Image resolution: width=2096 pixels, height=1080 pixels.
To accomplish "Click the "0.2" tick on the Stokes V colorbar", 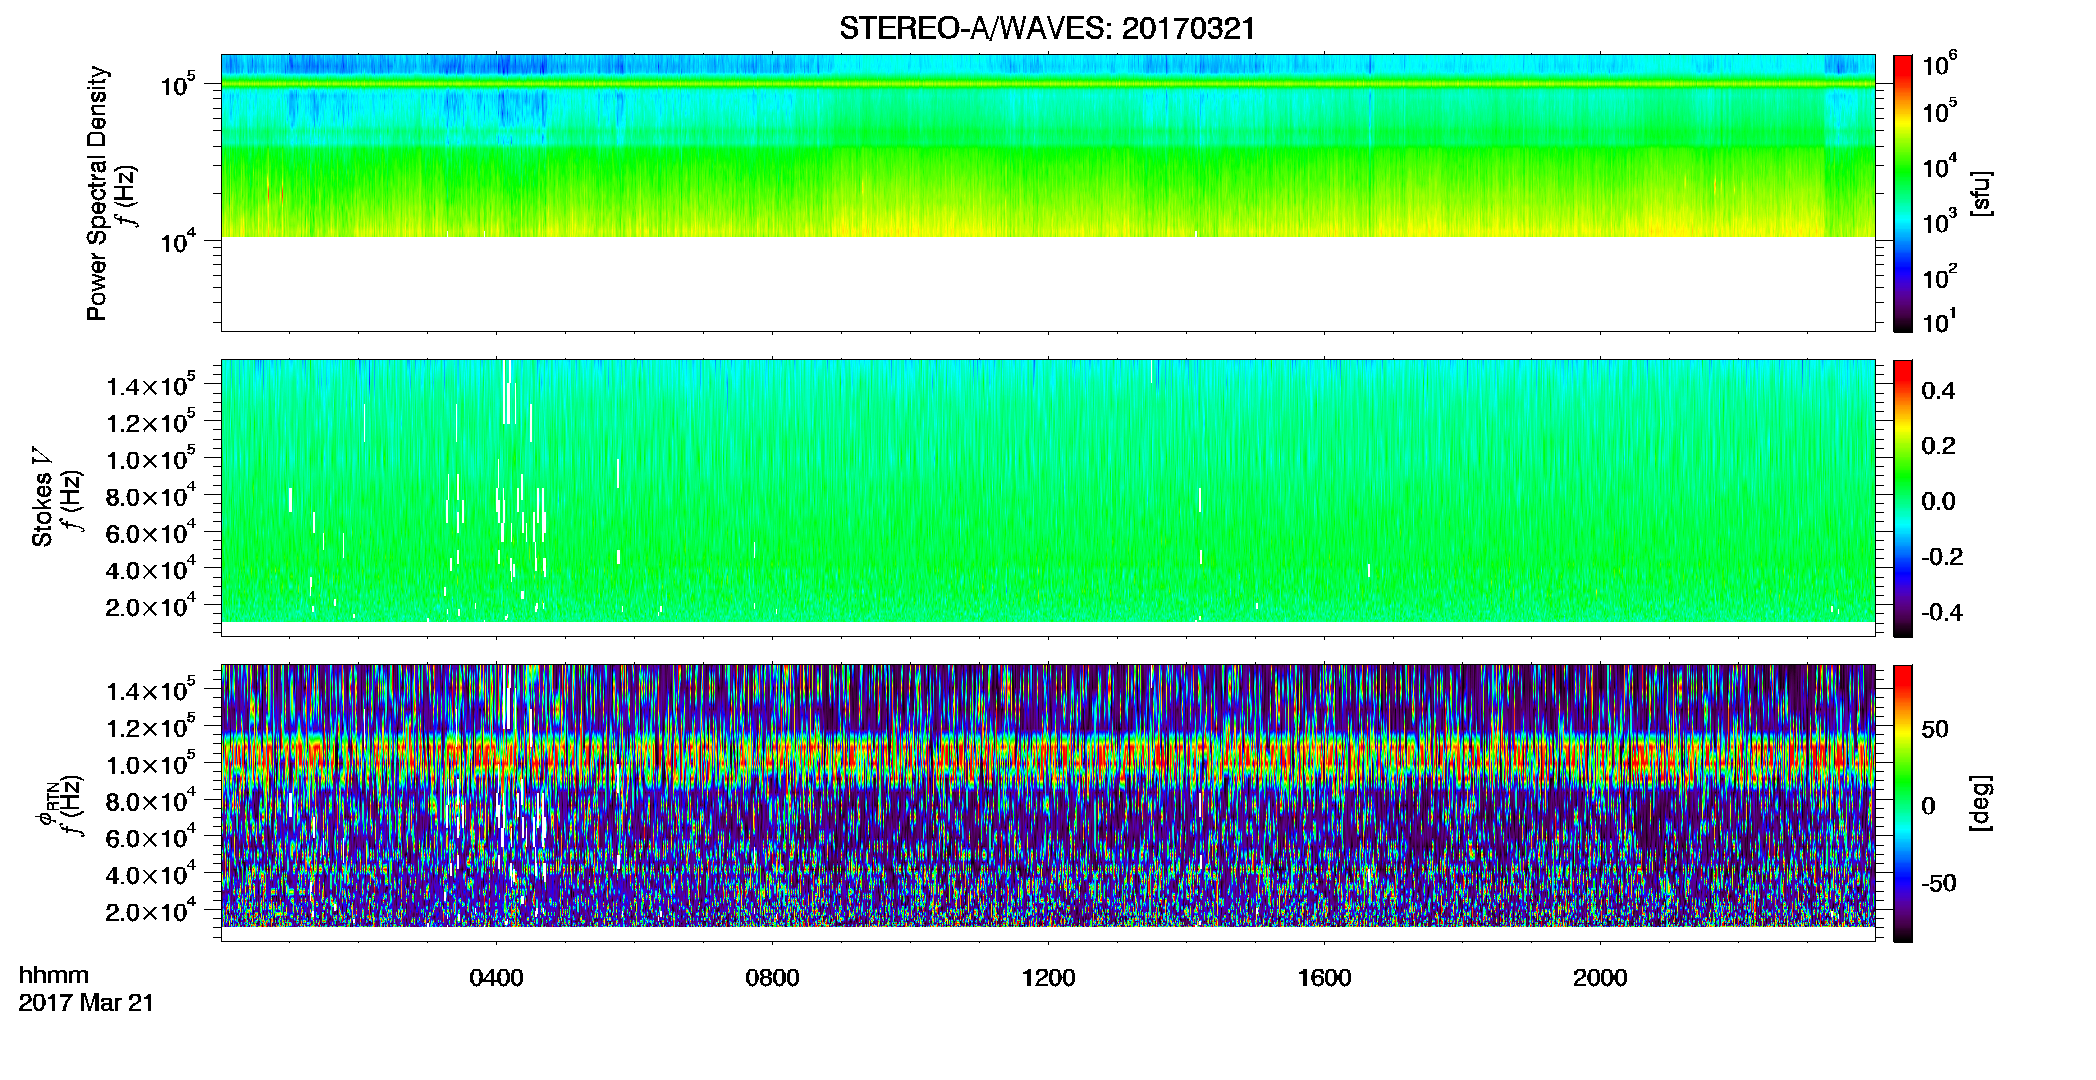I will tap(1938, 446).
